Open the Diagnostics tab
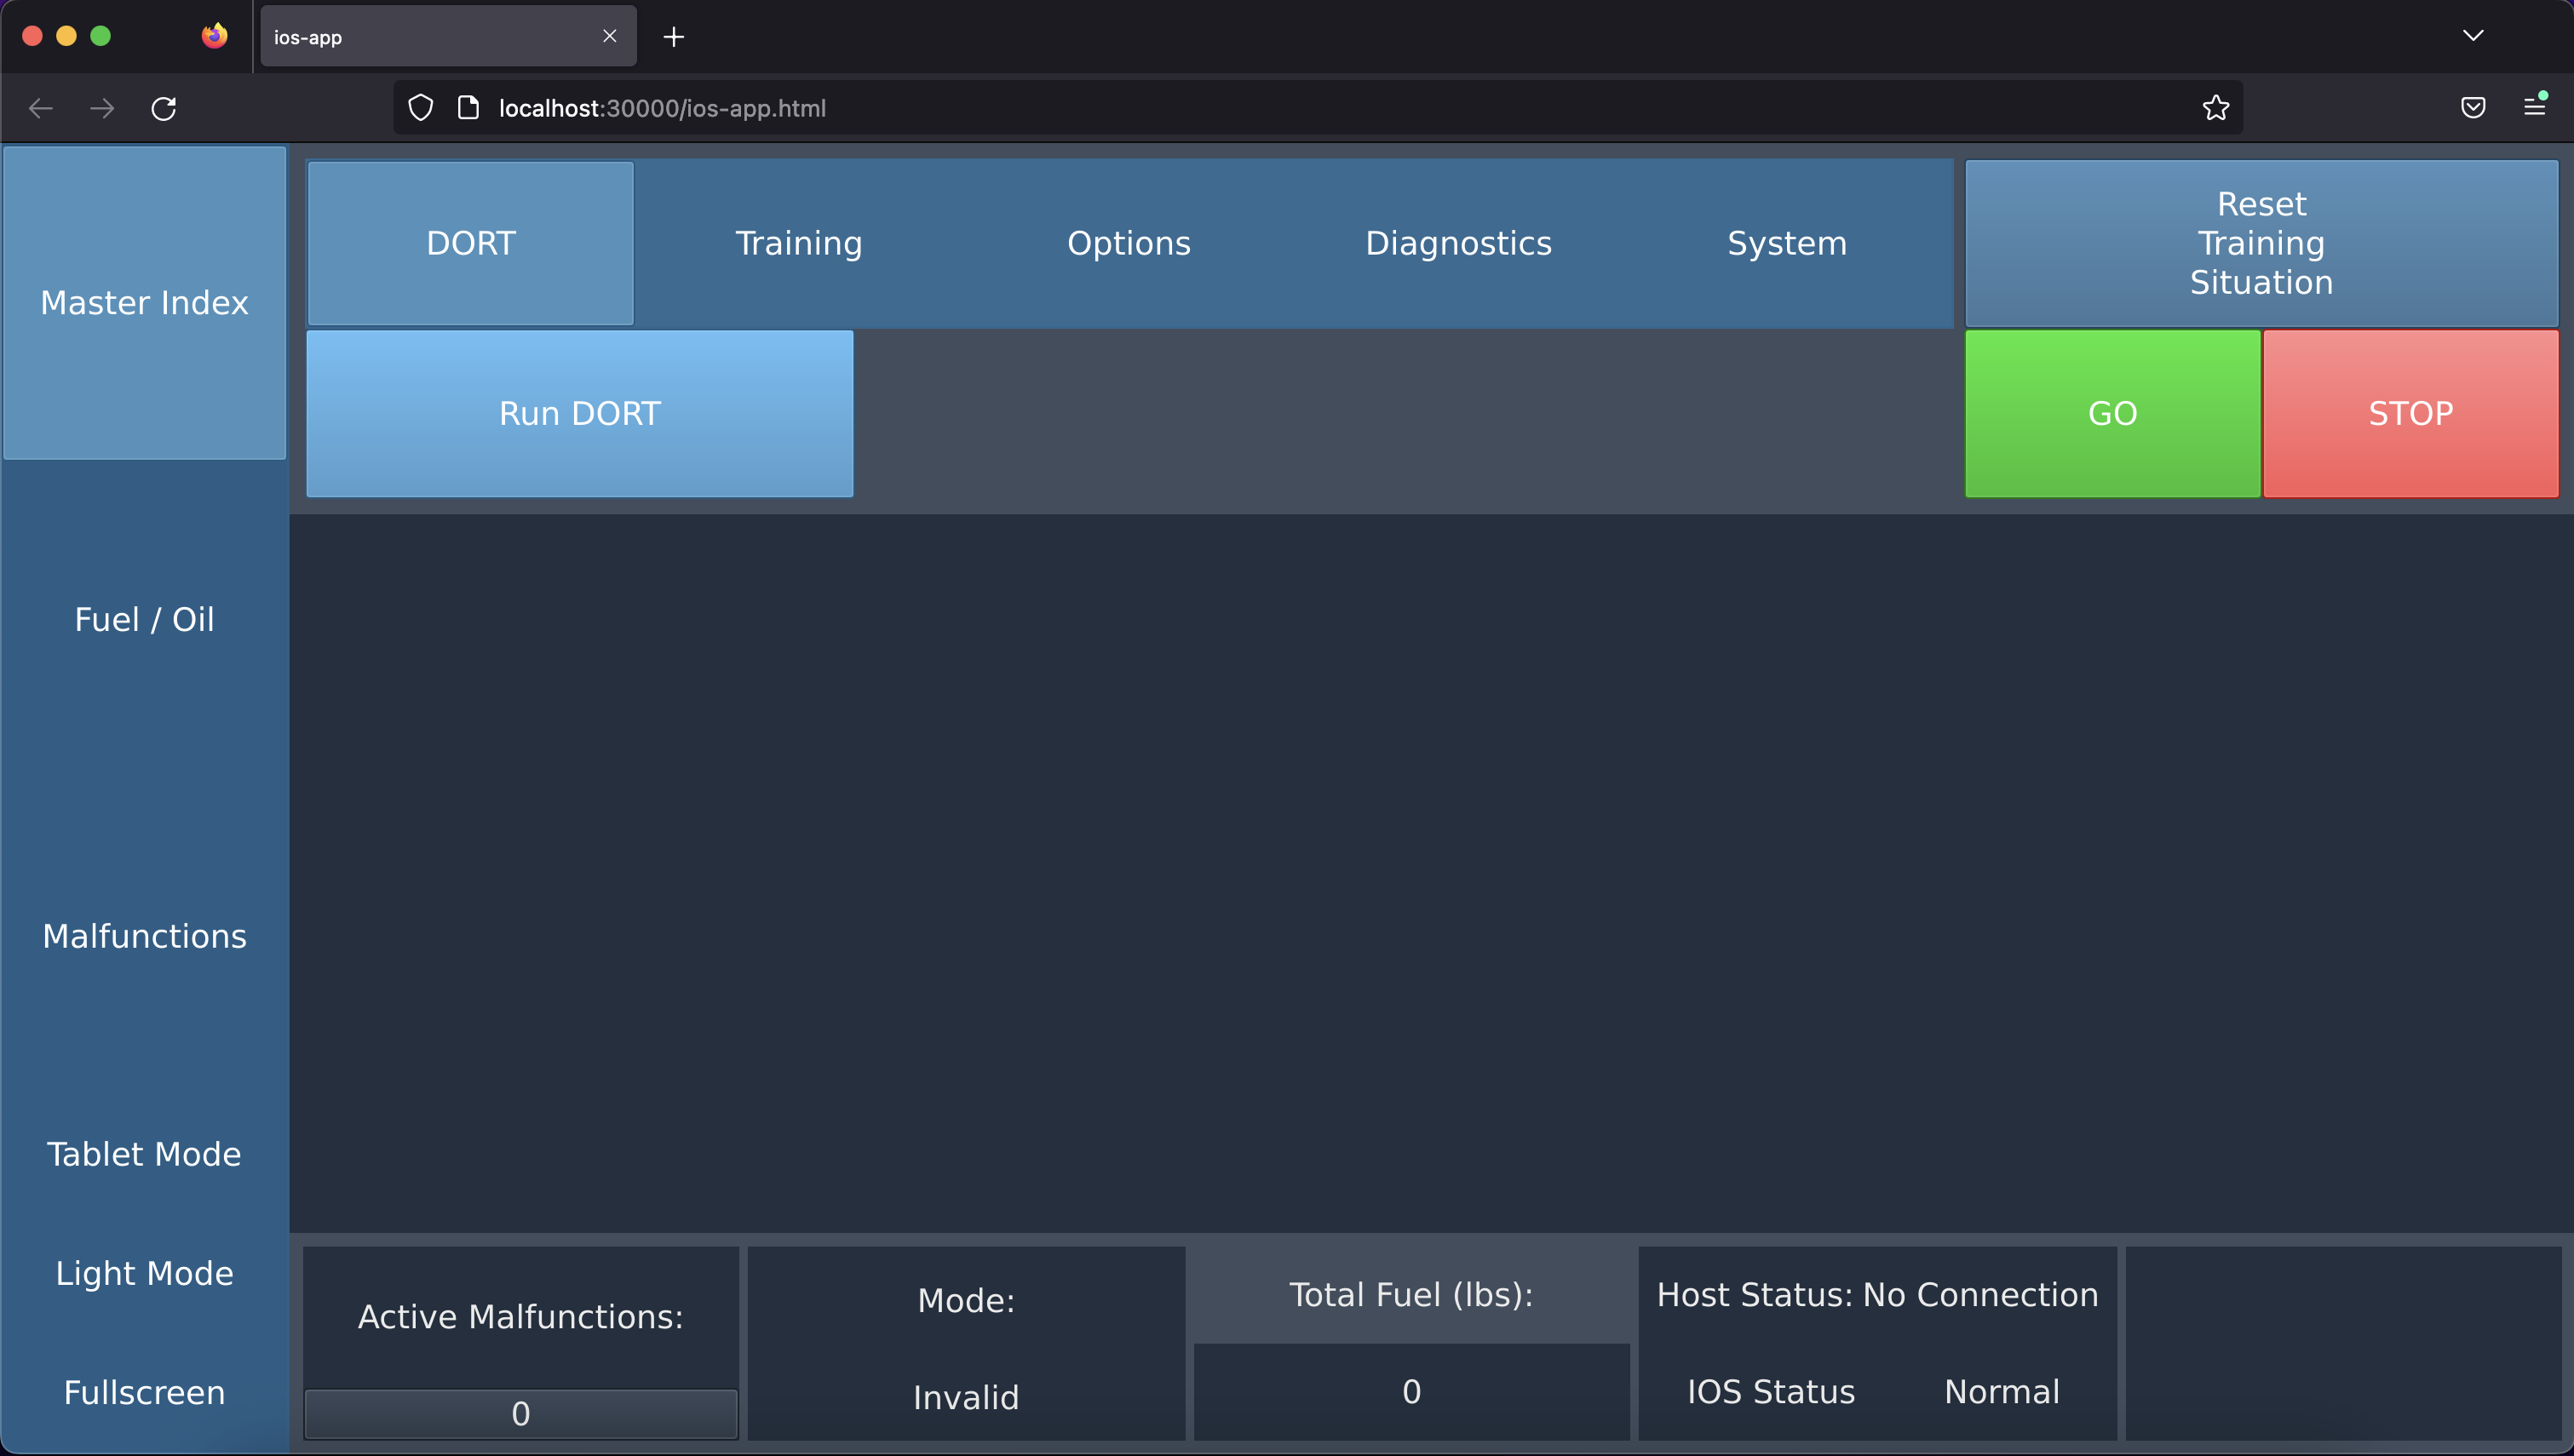Viewport: 2574px width, 1456px height. point(1458,243)
